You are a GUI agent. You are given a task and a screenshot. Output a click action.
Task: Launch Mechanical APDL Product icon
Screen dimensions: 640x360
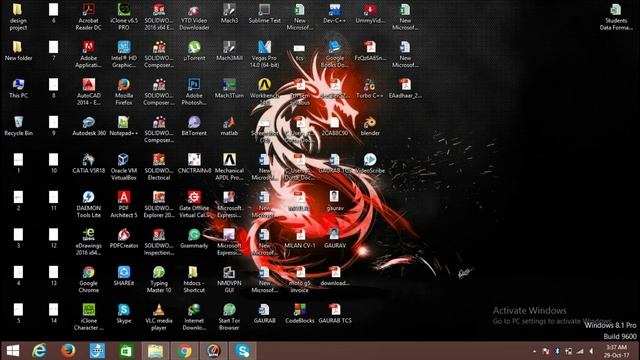(229, 167)
